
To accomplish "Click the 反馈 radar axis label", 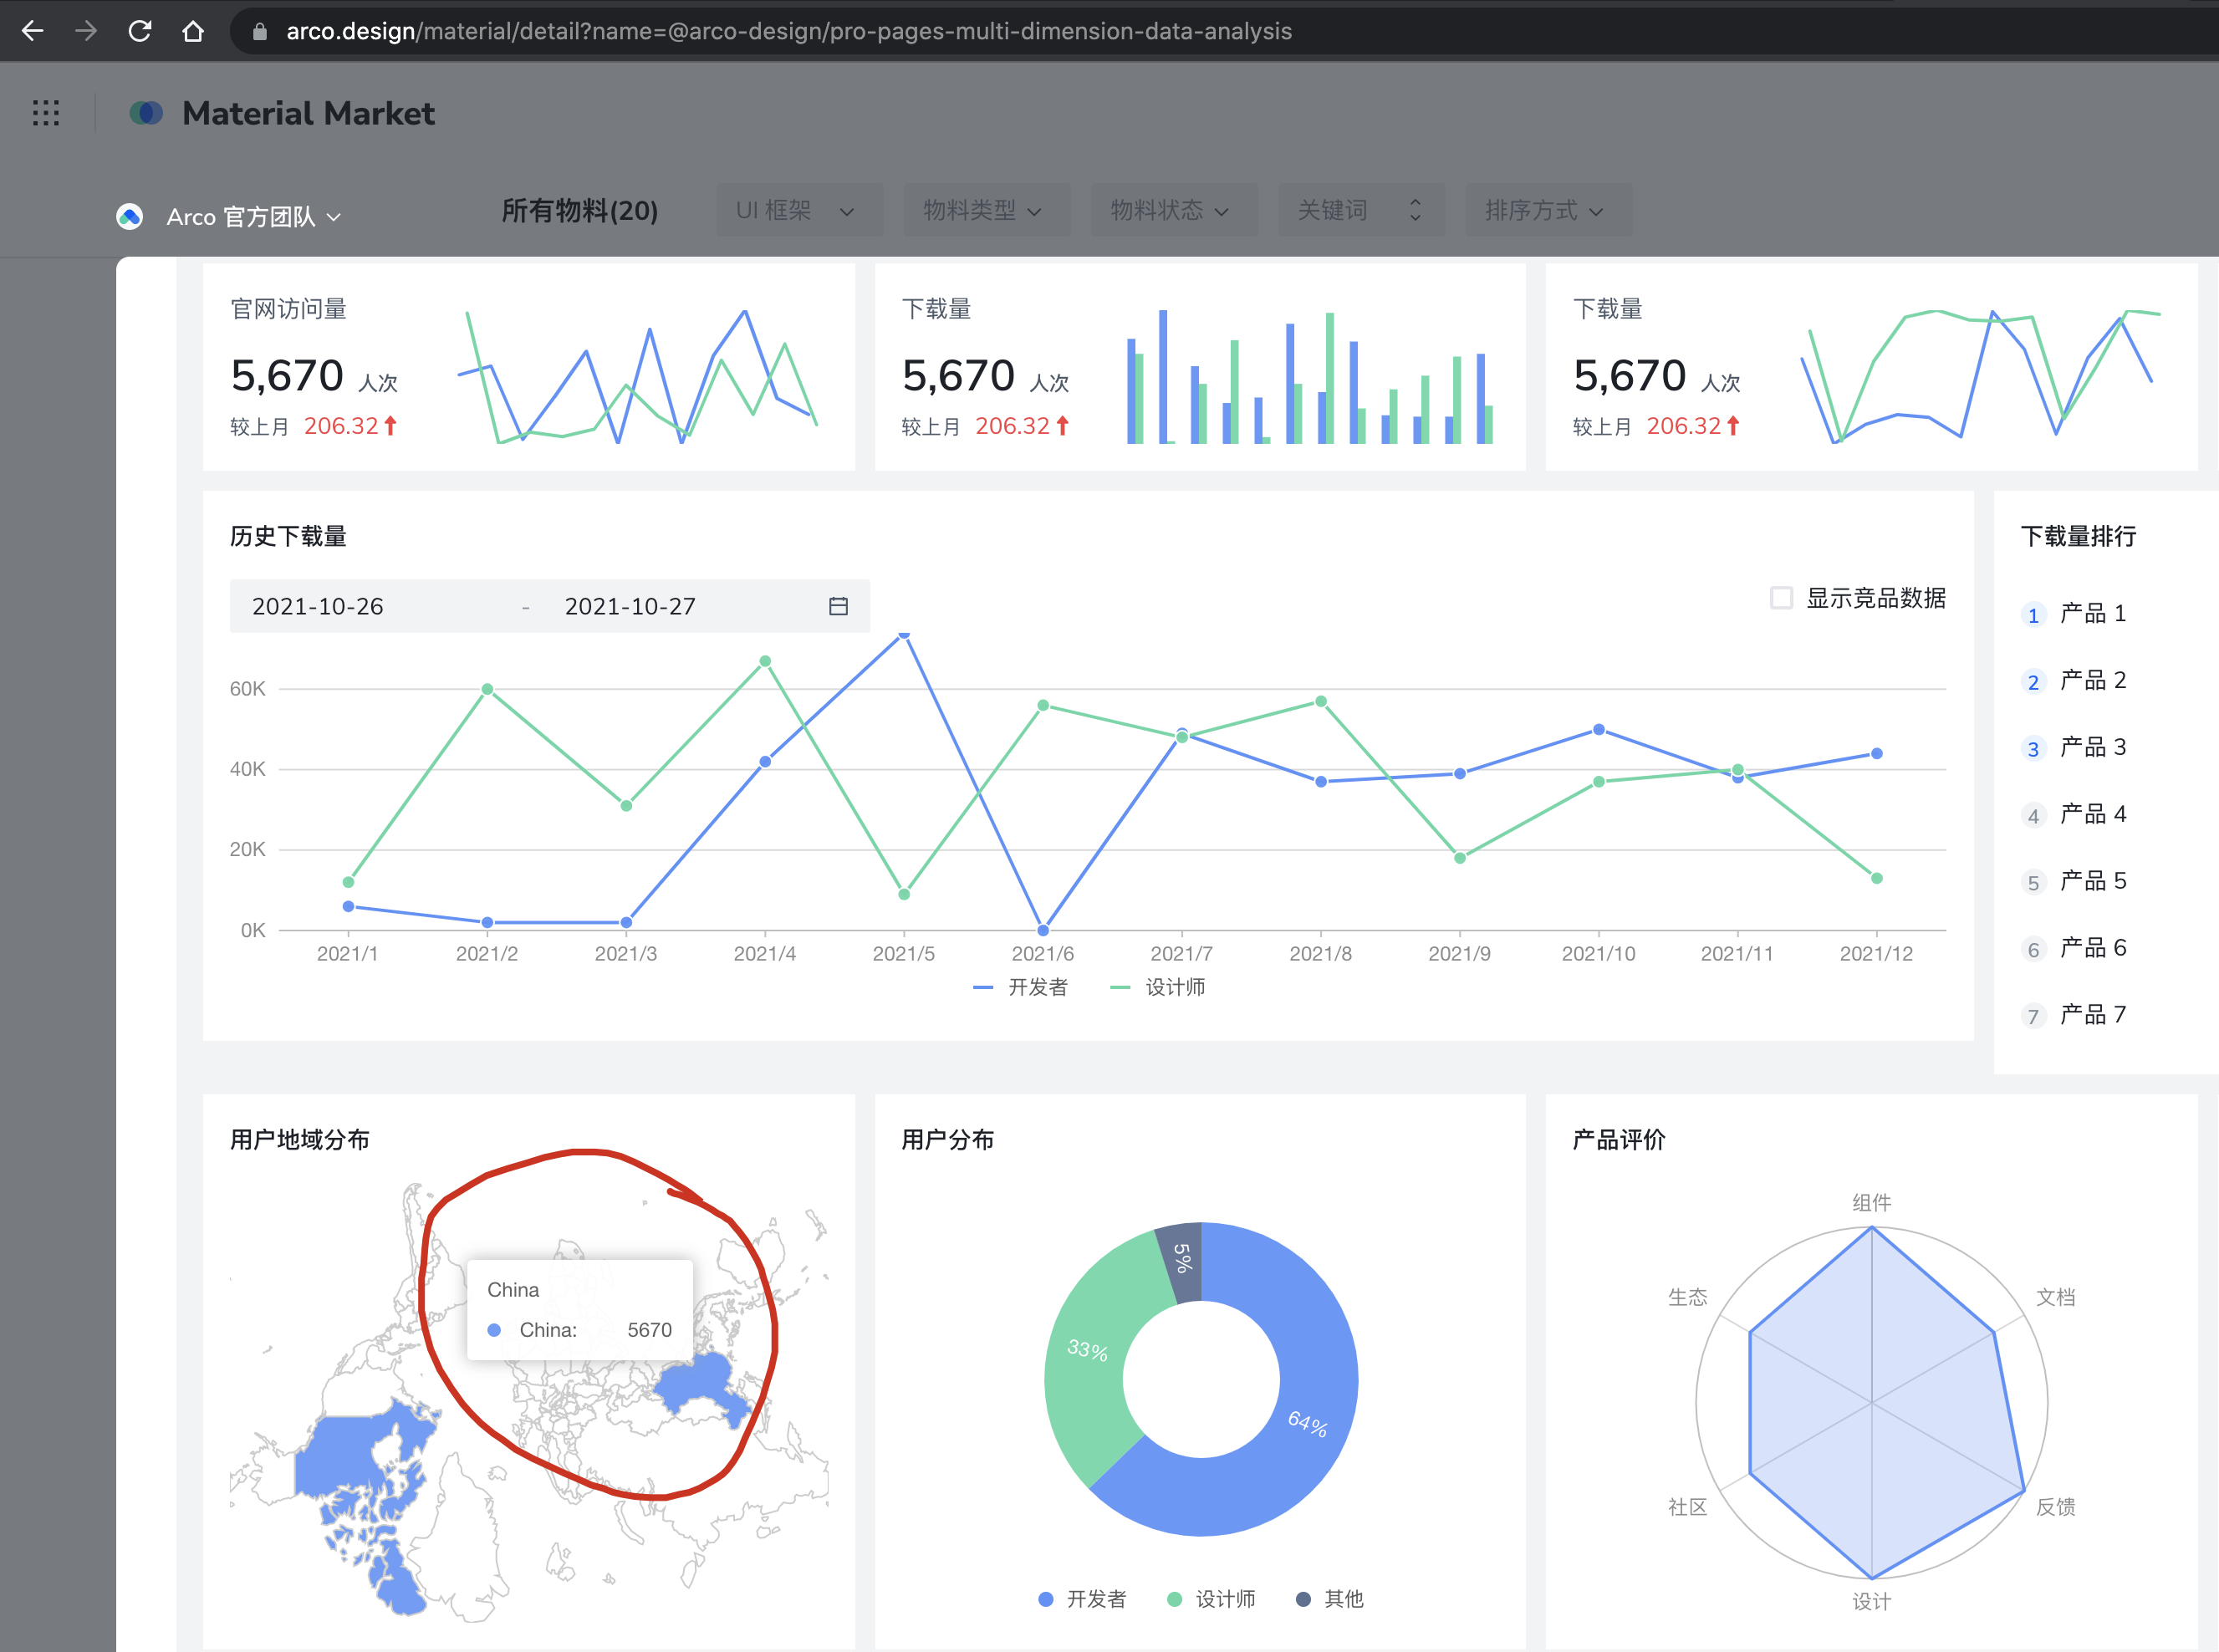I will (x=2056, y=1507).
